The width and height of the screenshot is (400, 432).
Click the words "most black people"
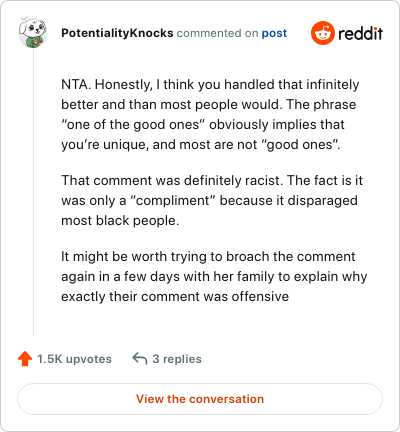[120, 220]
